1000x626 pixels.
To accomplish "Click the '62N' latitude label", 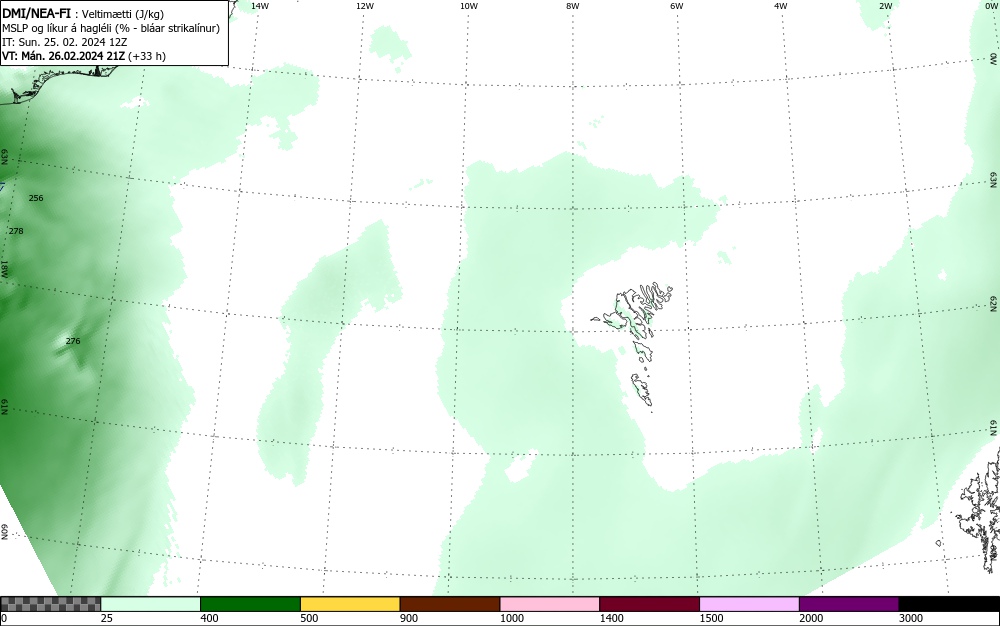I will pyautogui.click(x=993, y=303).
